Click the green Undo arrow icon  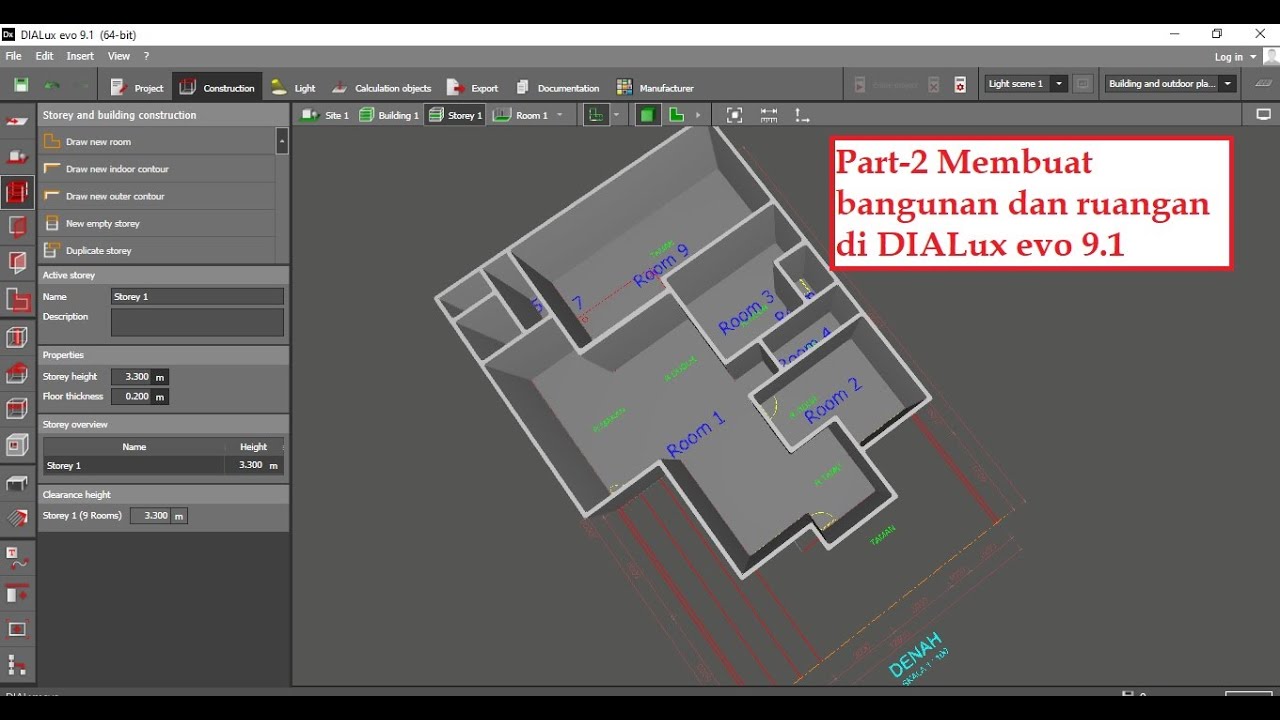tap(51, 86)
